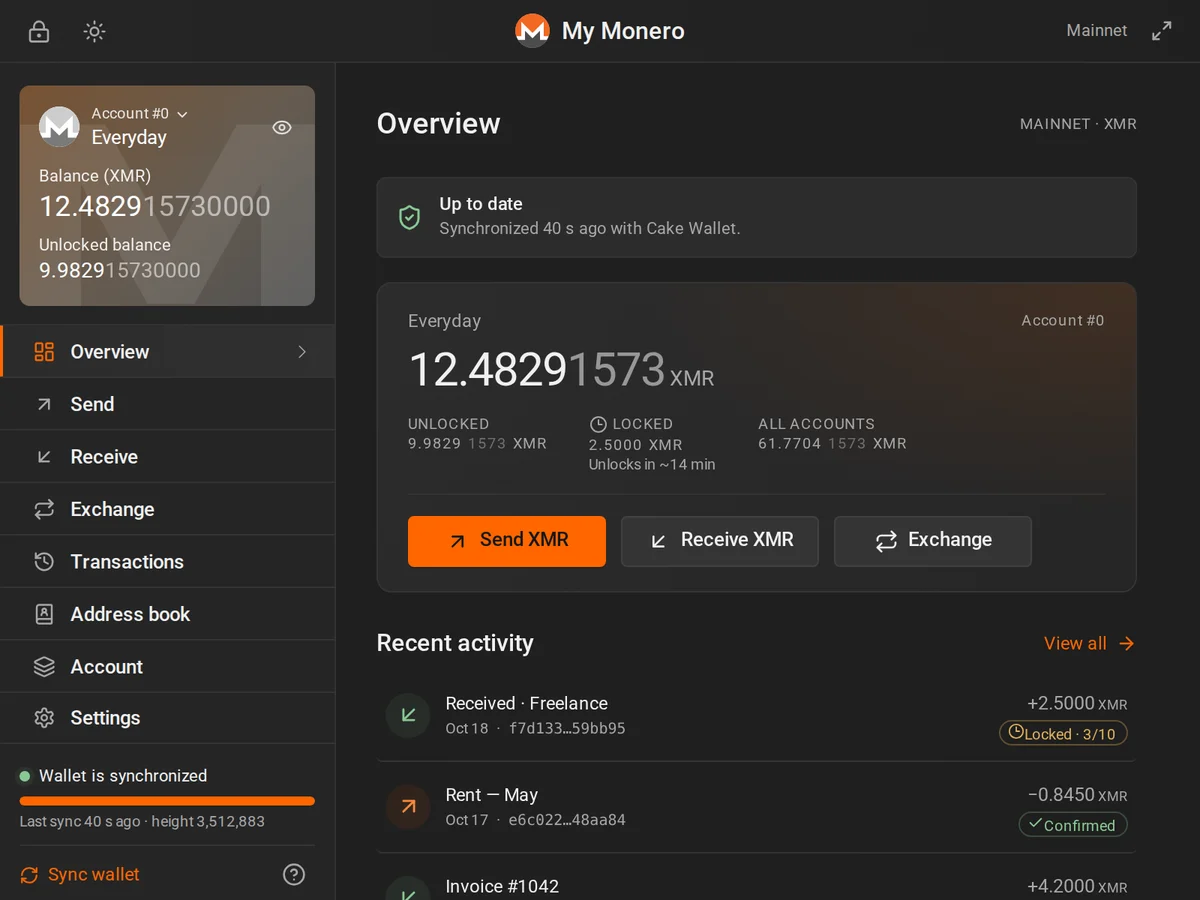Open the Mainnet network selector

[1097, 31]
